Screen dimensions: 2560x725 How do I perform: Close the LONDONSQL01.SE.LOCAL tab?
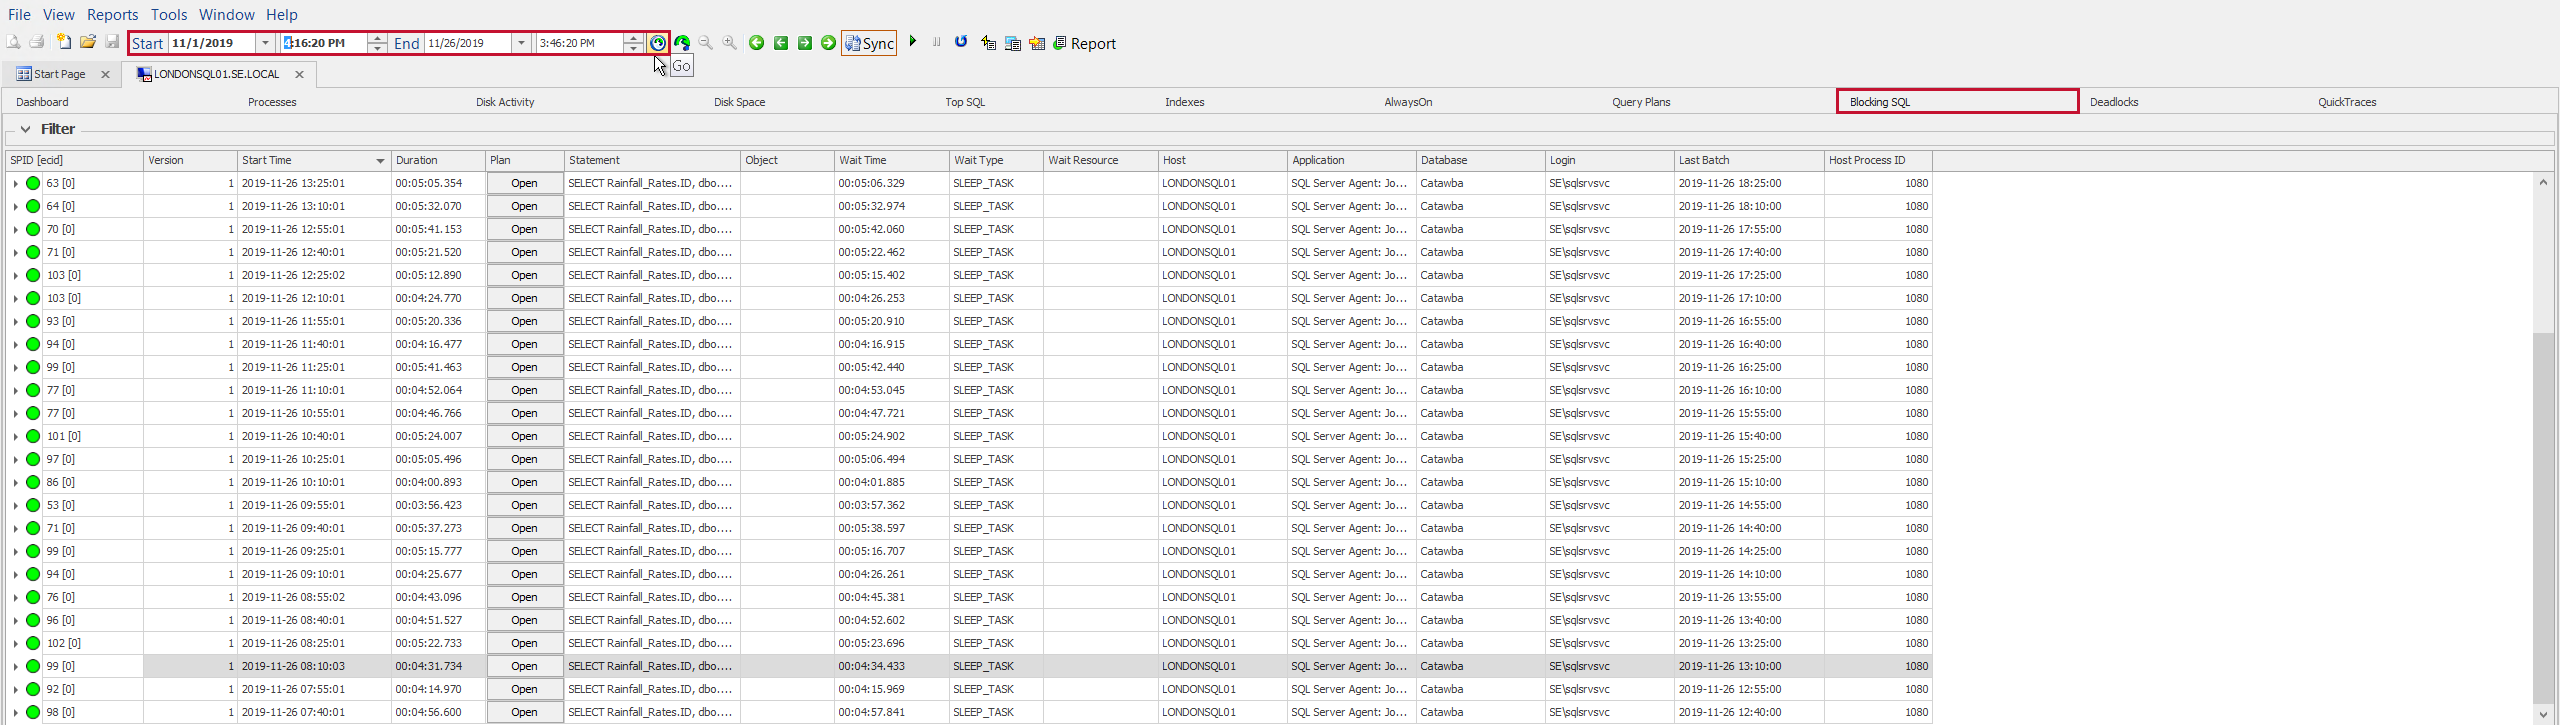pos(299,74)
